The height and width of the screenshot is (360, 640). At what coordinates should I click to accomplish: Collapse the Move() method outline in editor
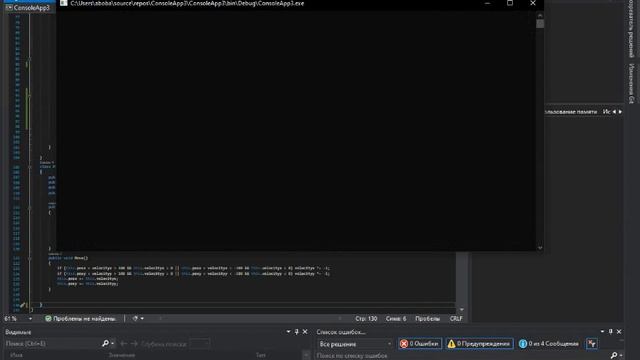pyautogui.click(x=29, y=258)
